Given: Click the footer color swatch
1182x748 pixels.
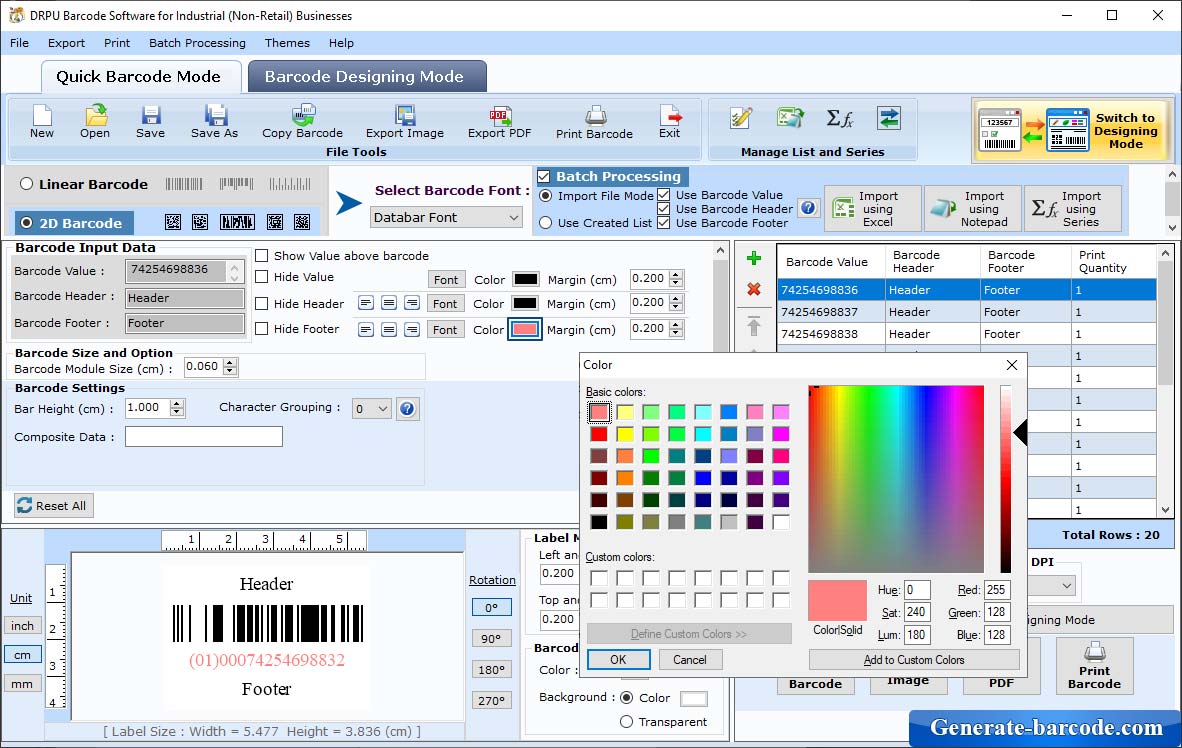Looking at the screenshot, I should click(525, 330).
